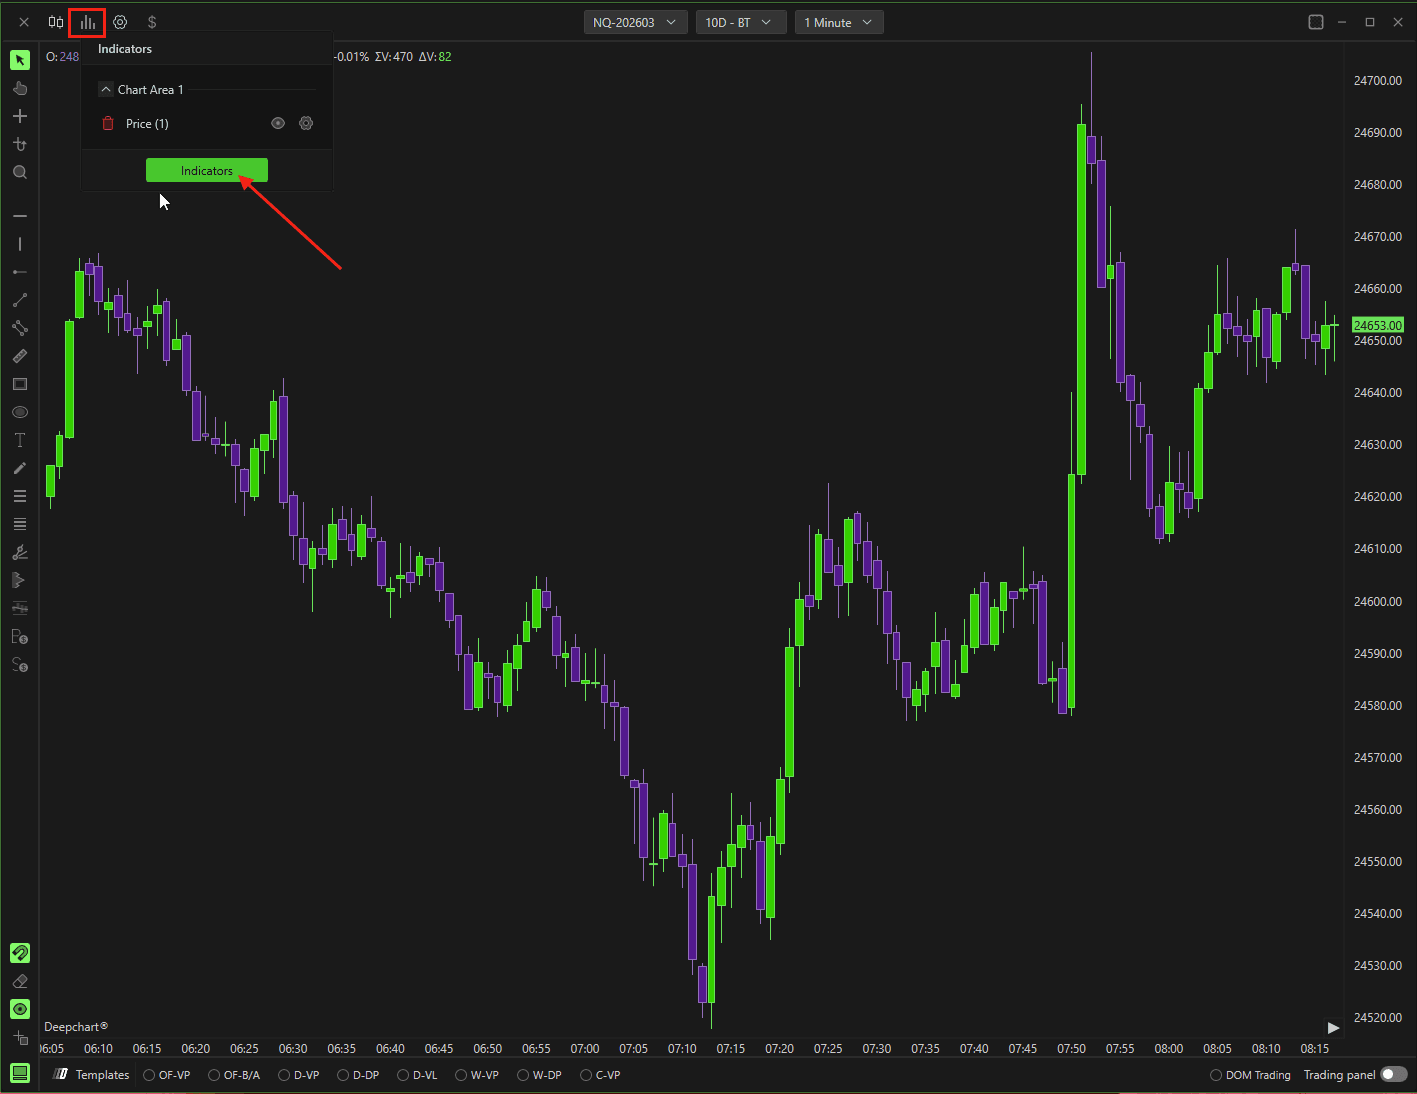The image size is (1417, 1094).
Task: Collapse the Chart Area 1 section
Action: tap(106, 89)
